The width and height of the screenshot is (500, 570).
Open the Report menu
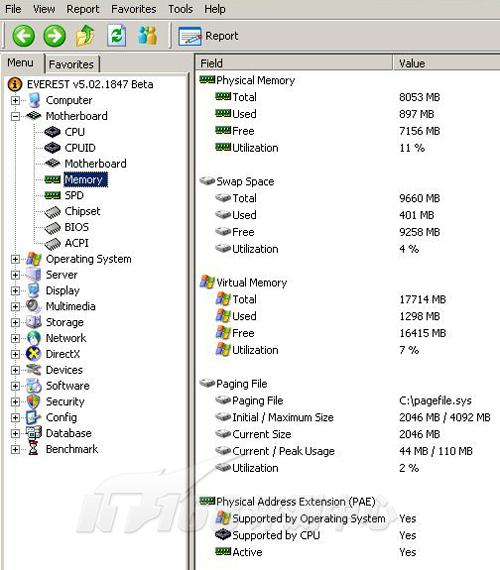point(83,9)
